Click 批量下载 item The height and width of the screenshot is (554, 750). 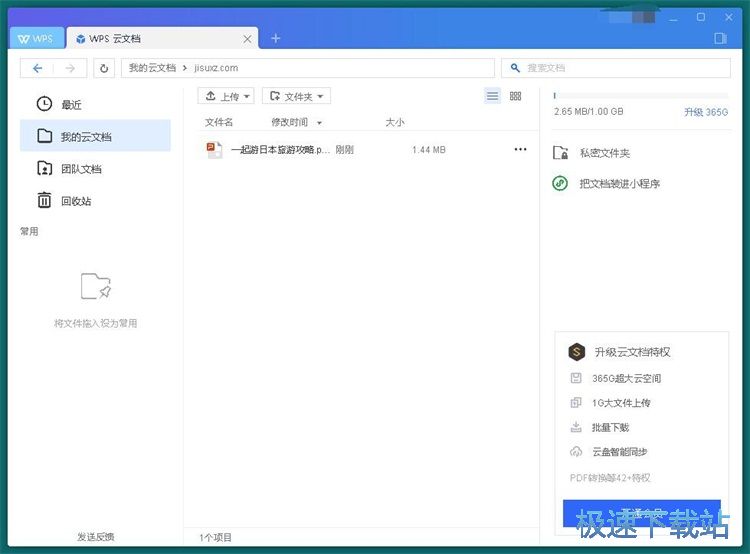[610, 427]
